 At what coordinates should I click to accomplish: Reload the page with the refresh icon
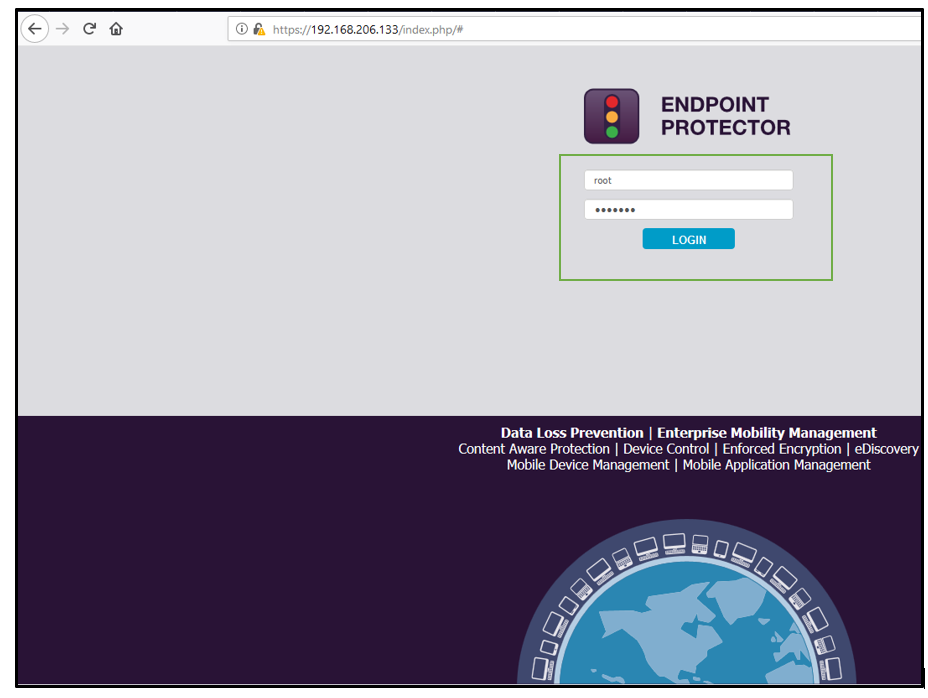(x=89, y=28)
